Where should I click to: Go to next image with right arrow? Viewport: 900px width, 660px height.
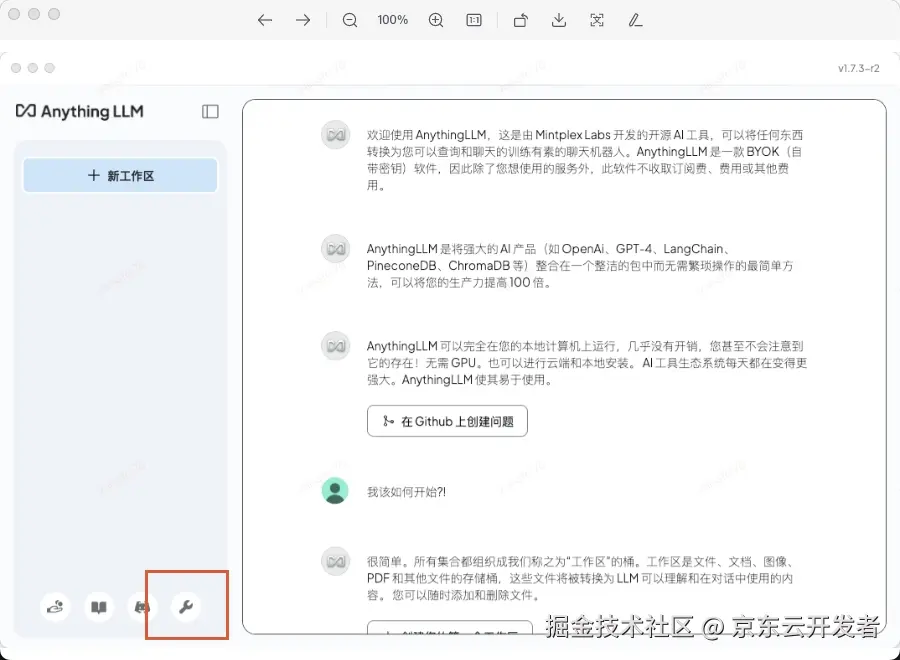tap(303, 20)
